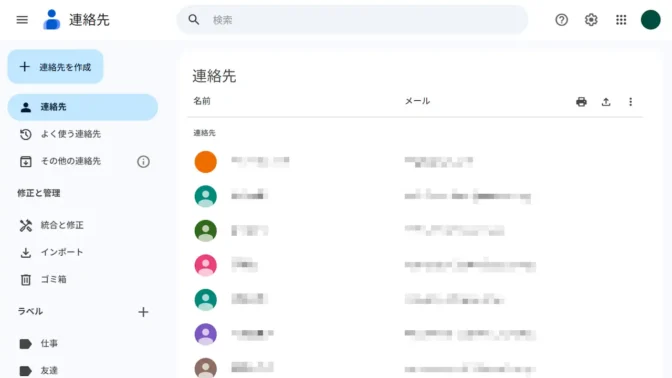672x378 pixels.
Task: Select the 仕事 label
Action: click(83, 344)
